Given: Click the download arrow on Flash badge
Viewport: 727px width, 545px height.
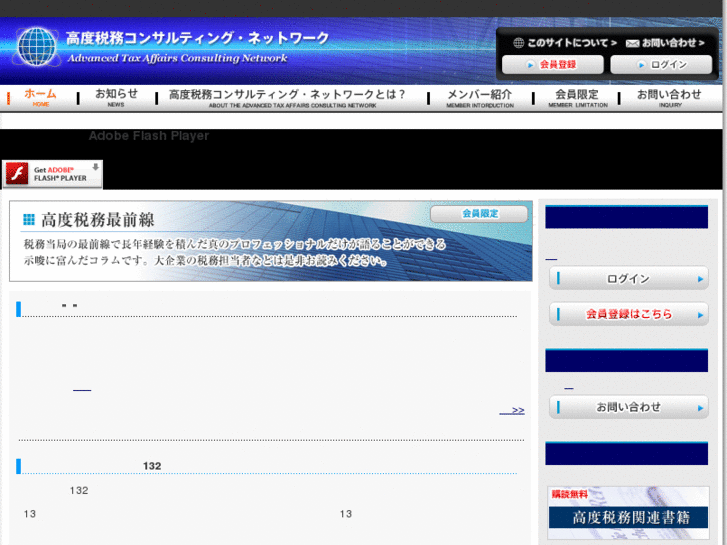Looking at the screenshot, I should point(96,167).
